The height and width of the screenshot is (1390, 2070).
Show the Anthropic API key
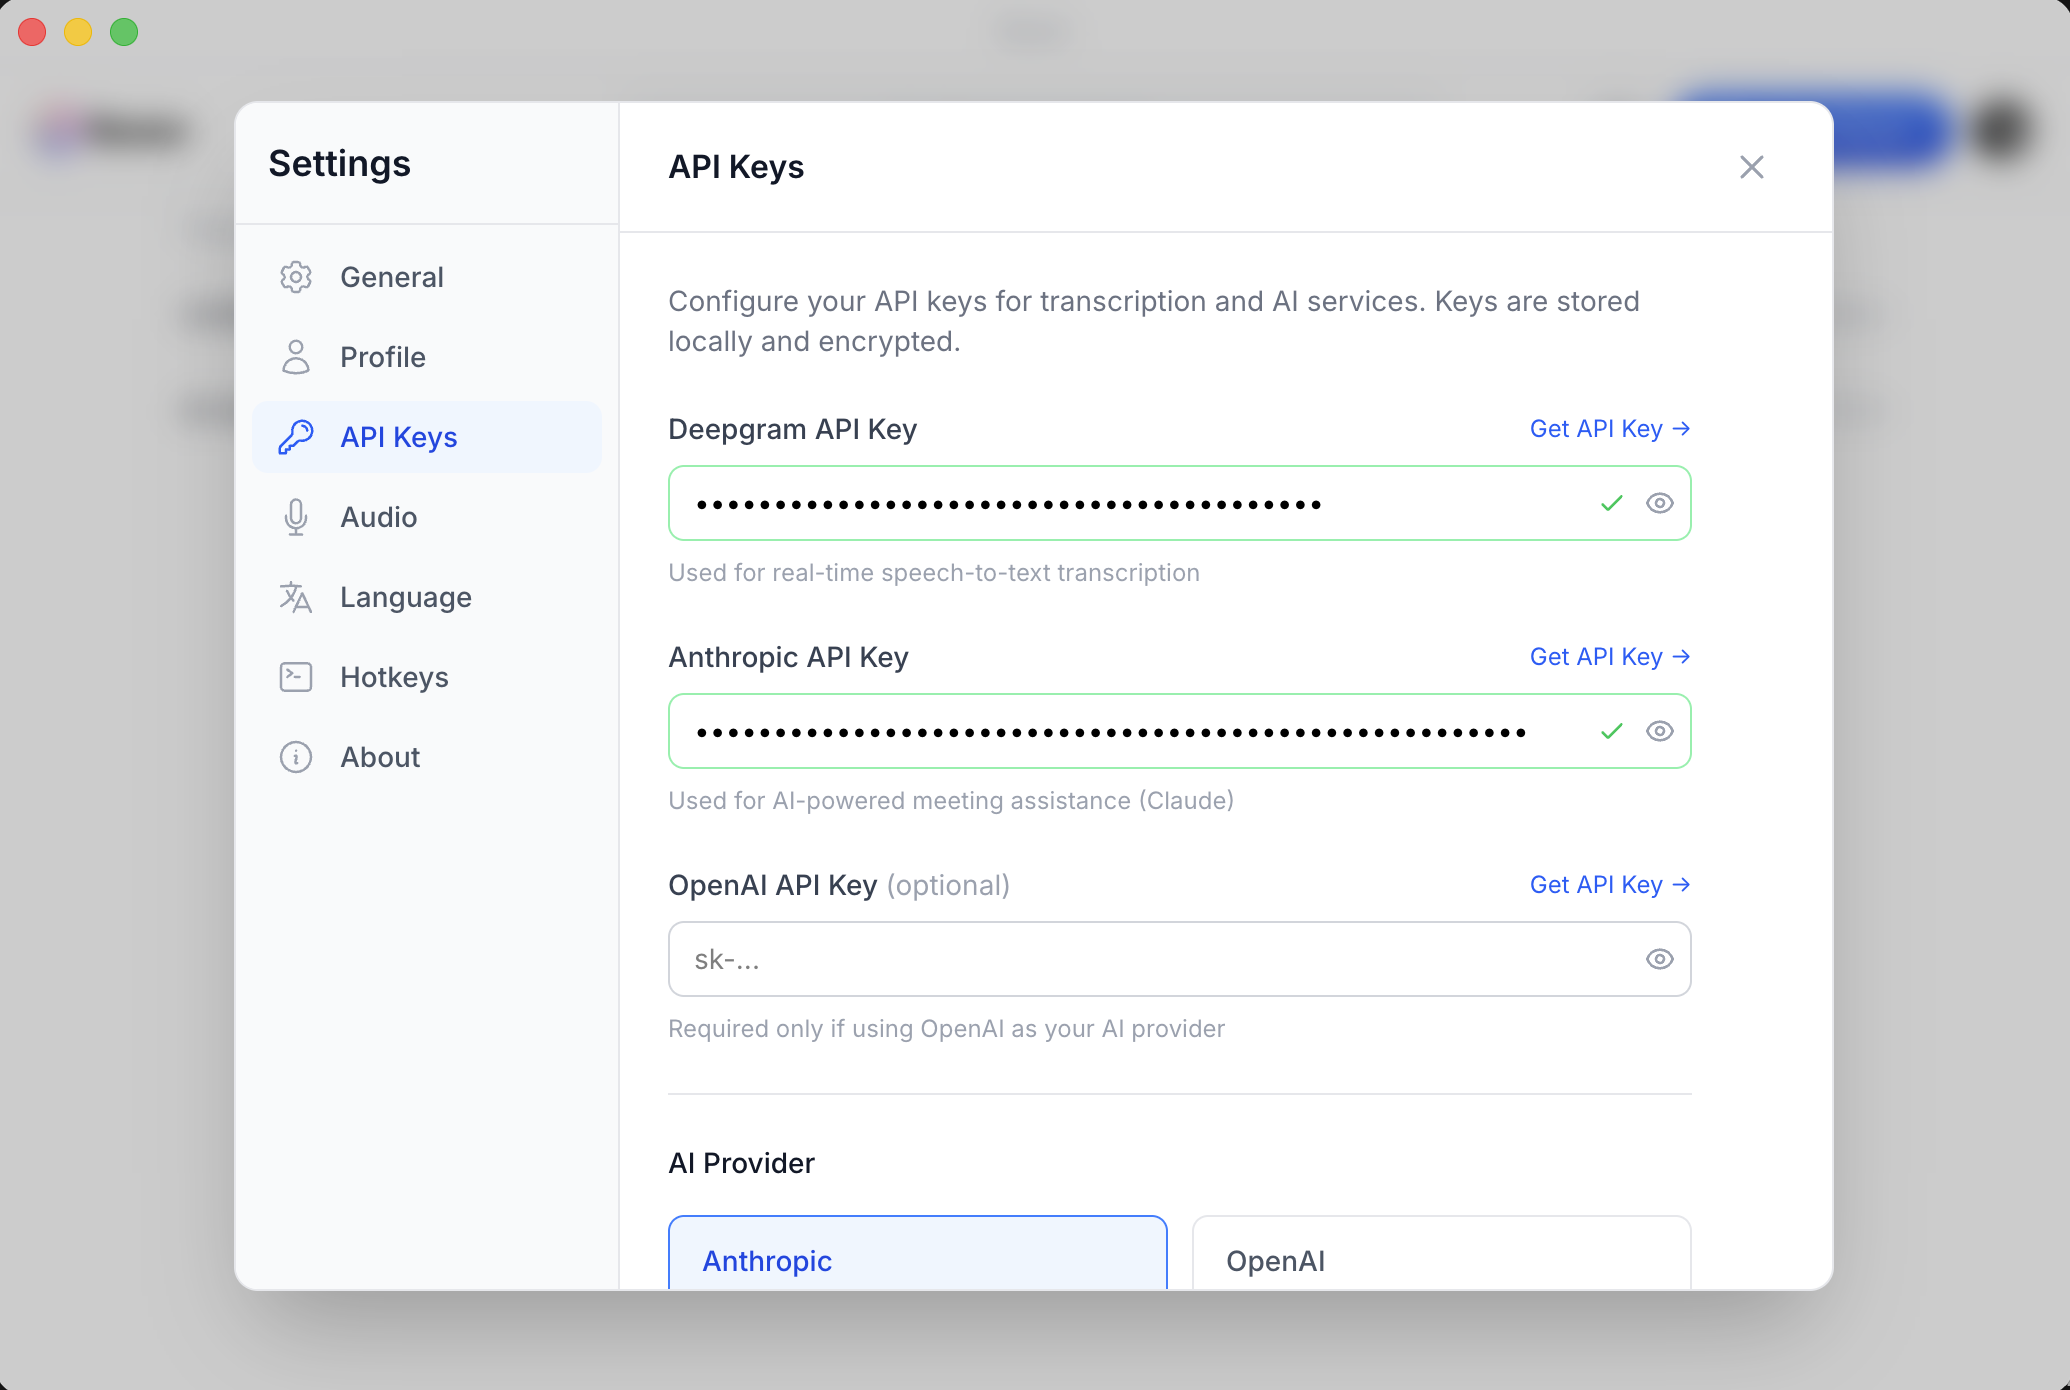1659,731
